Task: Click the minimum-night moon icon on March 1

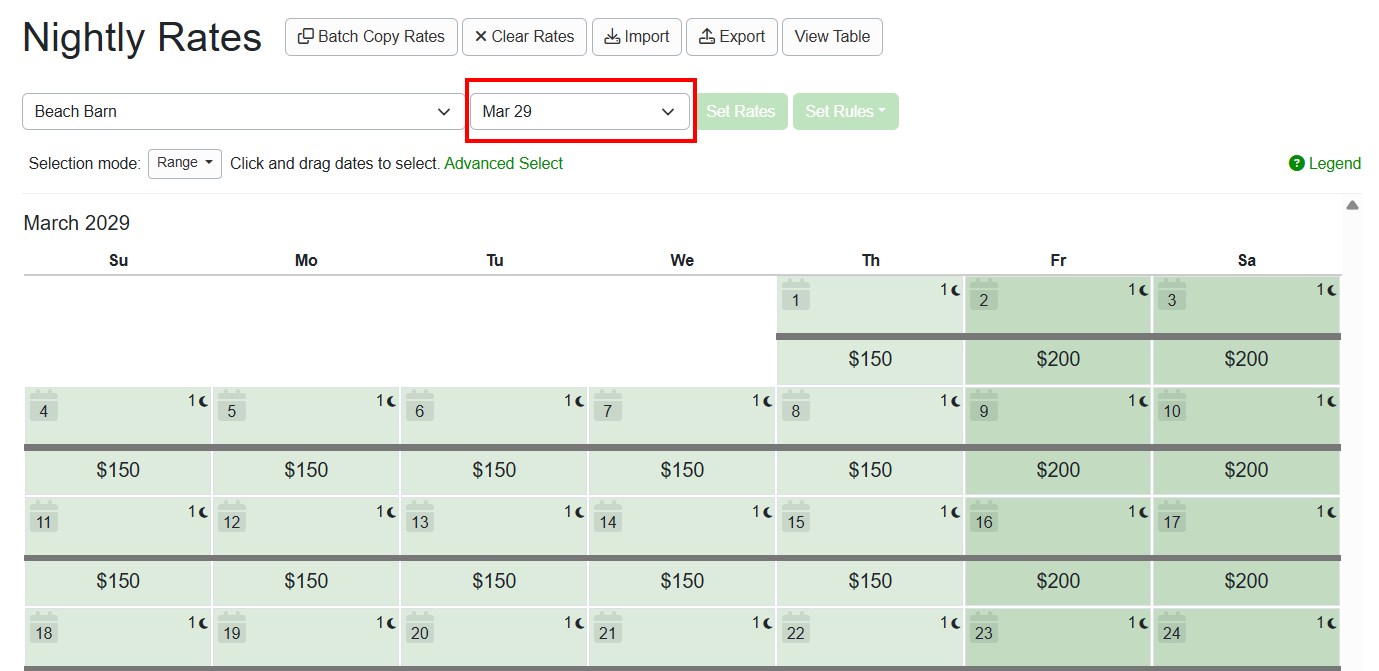Action: (x=955, y=290)
